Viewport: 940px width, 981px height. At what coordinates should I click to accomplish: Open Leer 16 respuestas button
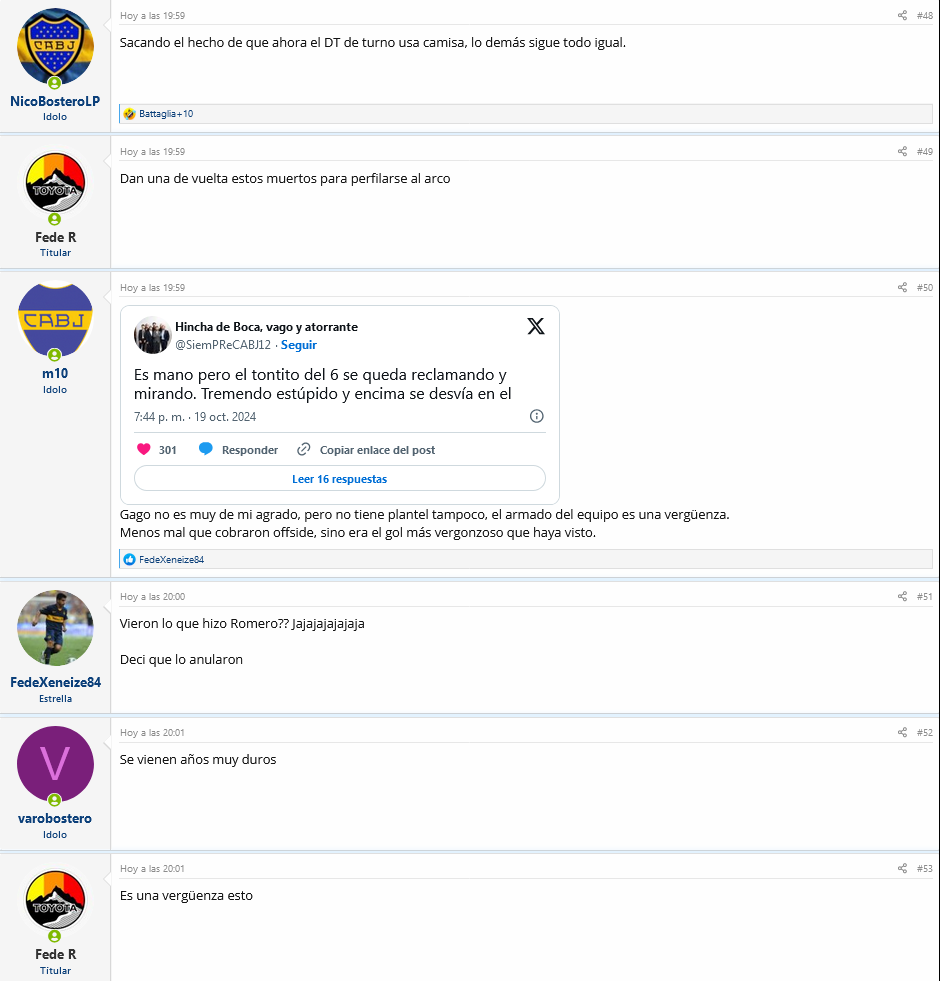tap(340, 479)
